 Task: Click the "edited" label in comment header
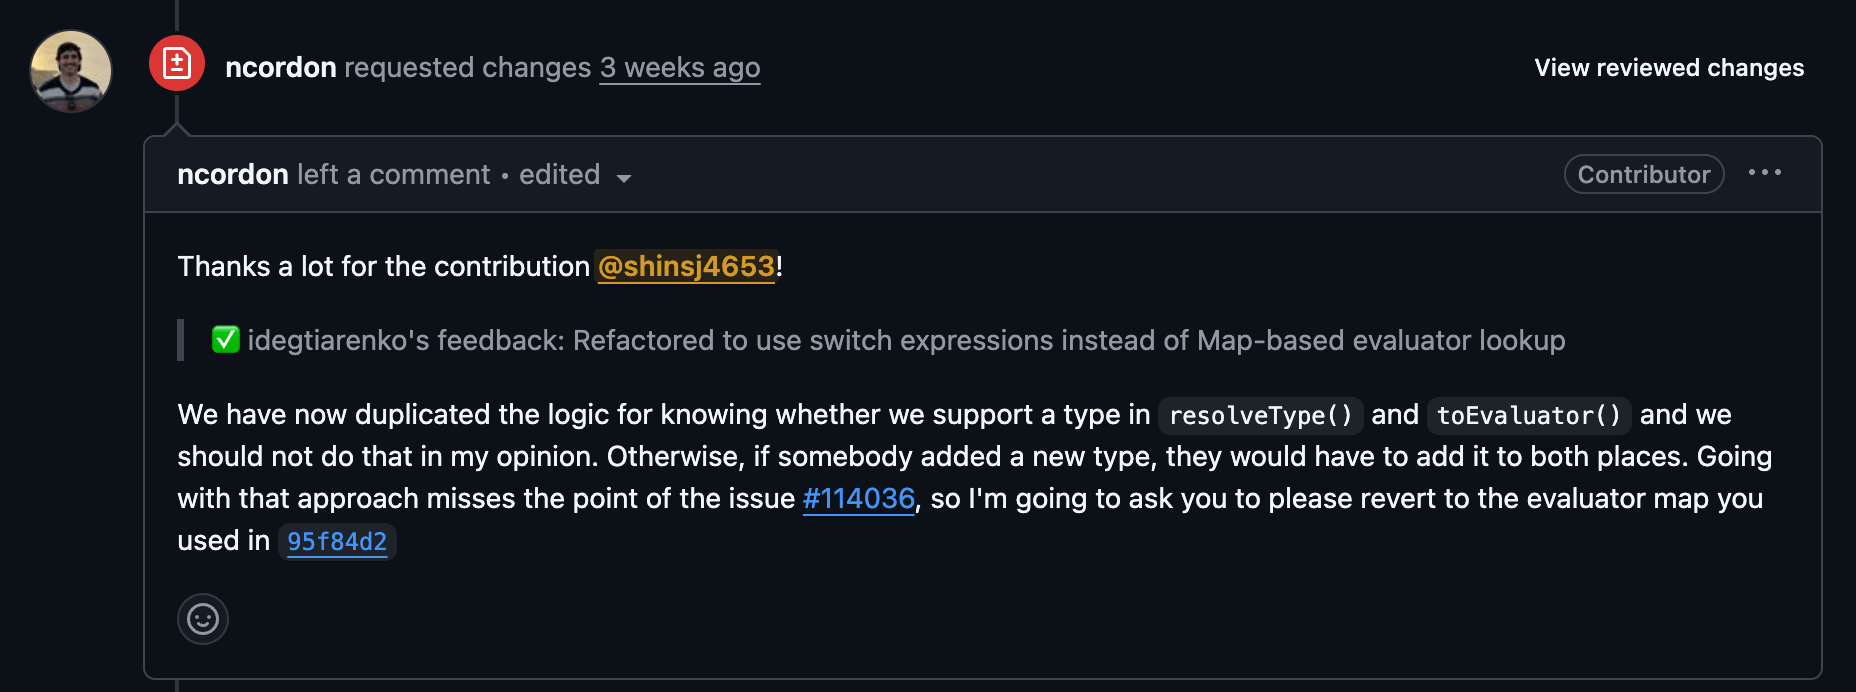(559, 175)
